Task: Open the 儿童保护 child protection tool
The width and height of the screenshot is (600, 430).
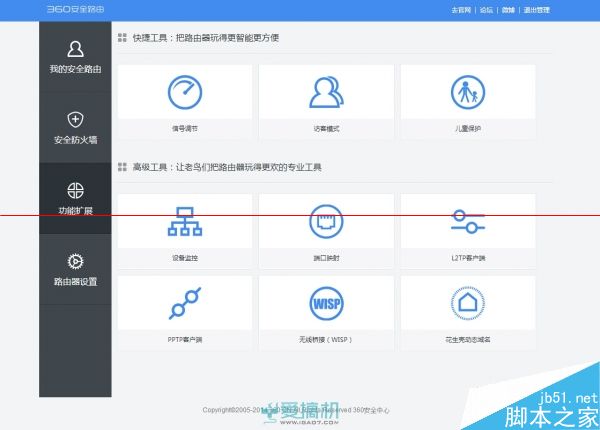Action: tap(467, 92)
